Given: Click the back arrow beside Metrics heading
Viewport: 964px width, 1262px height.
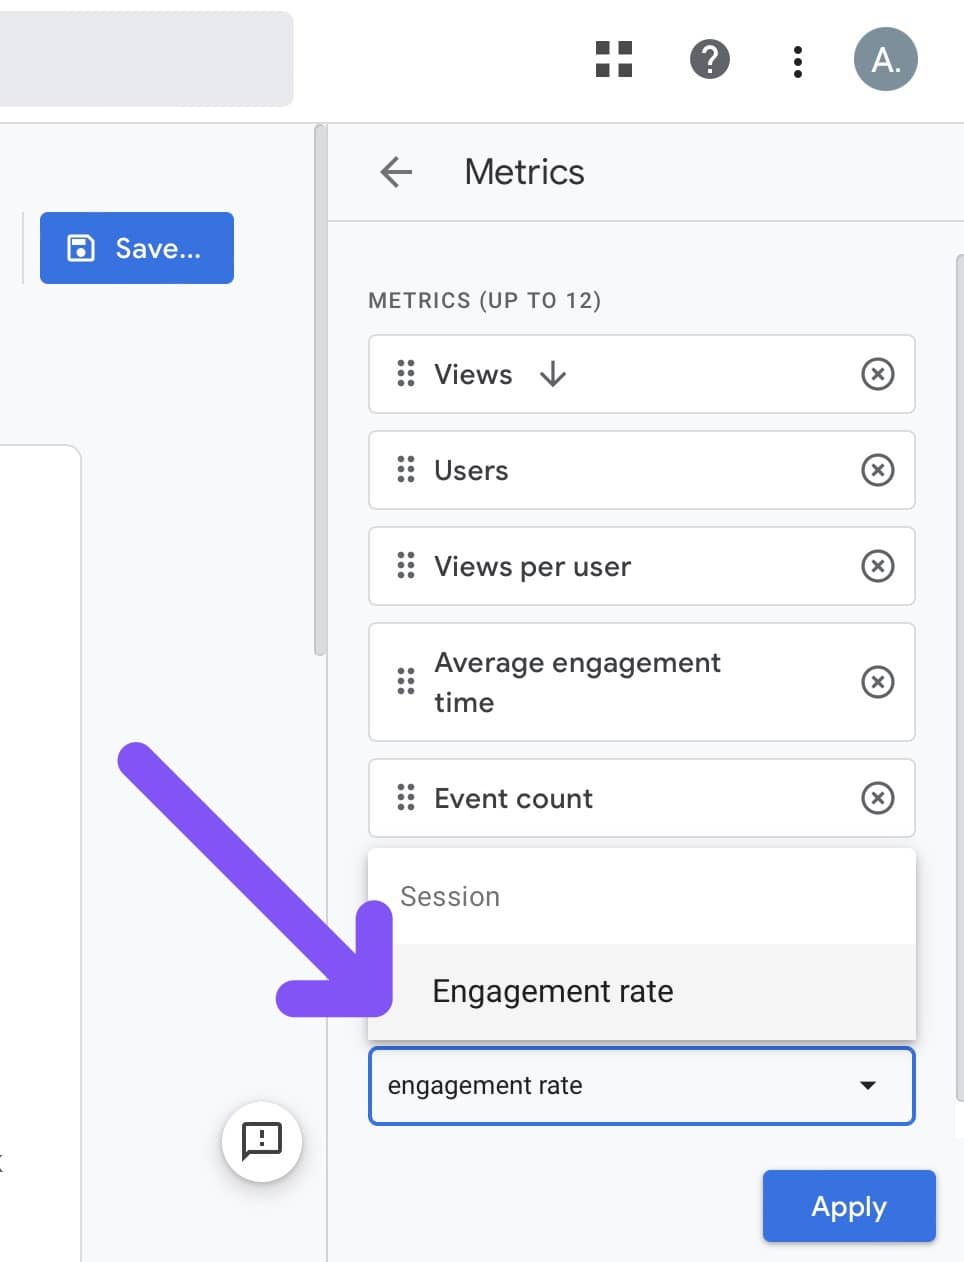Looking at the screenshot, I should (396, 172).
